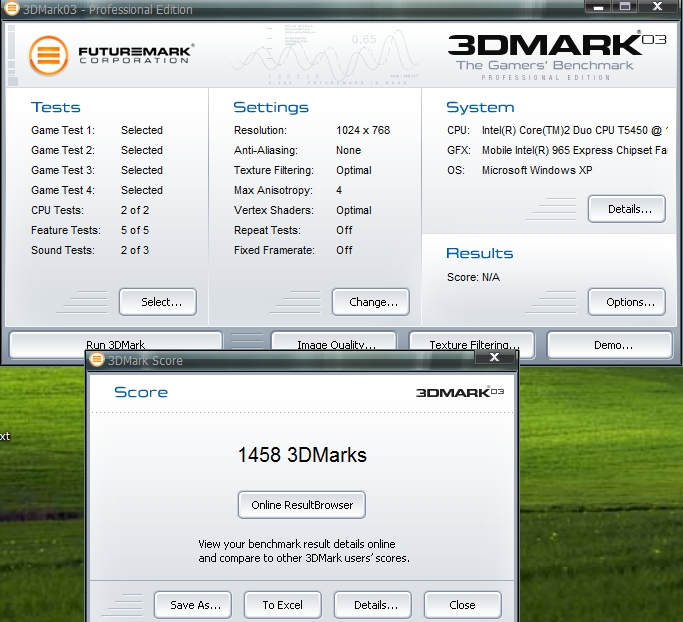The image size is (683, 622).
Task: Open the Change... settings button
Action: [371, 302]
